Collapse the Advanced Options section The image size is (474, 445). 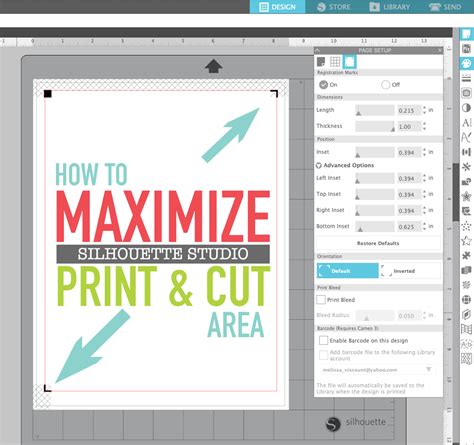319,165
